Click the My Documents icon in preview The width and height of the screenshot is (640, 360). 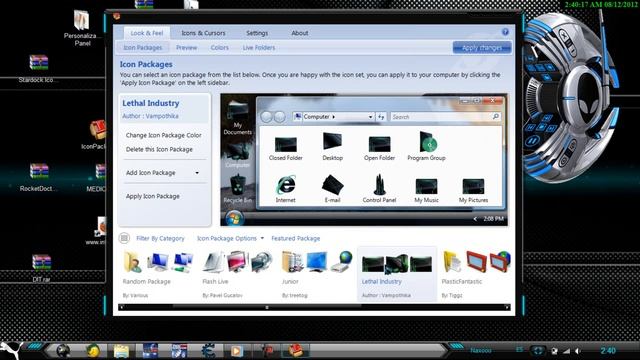[x=238, y=118]
